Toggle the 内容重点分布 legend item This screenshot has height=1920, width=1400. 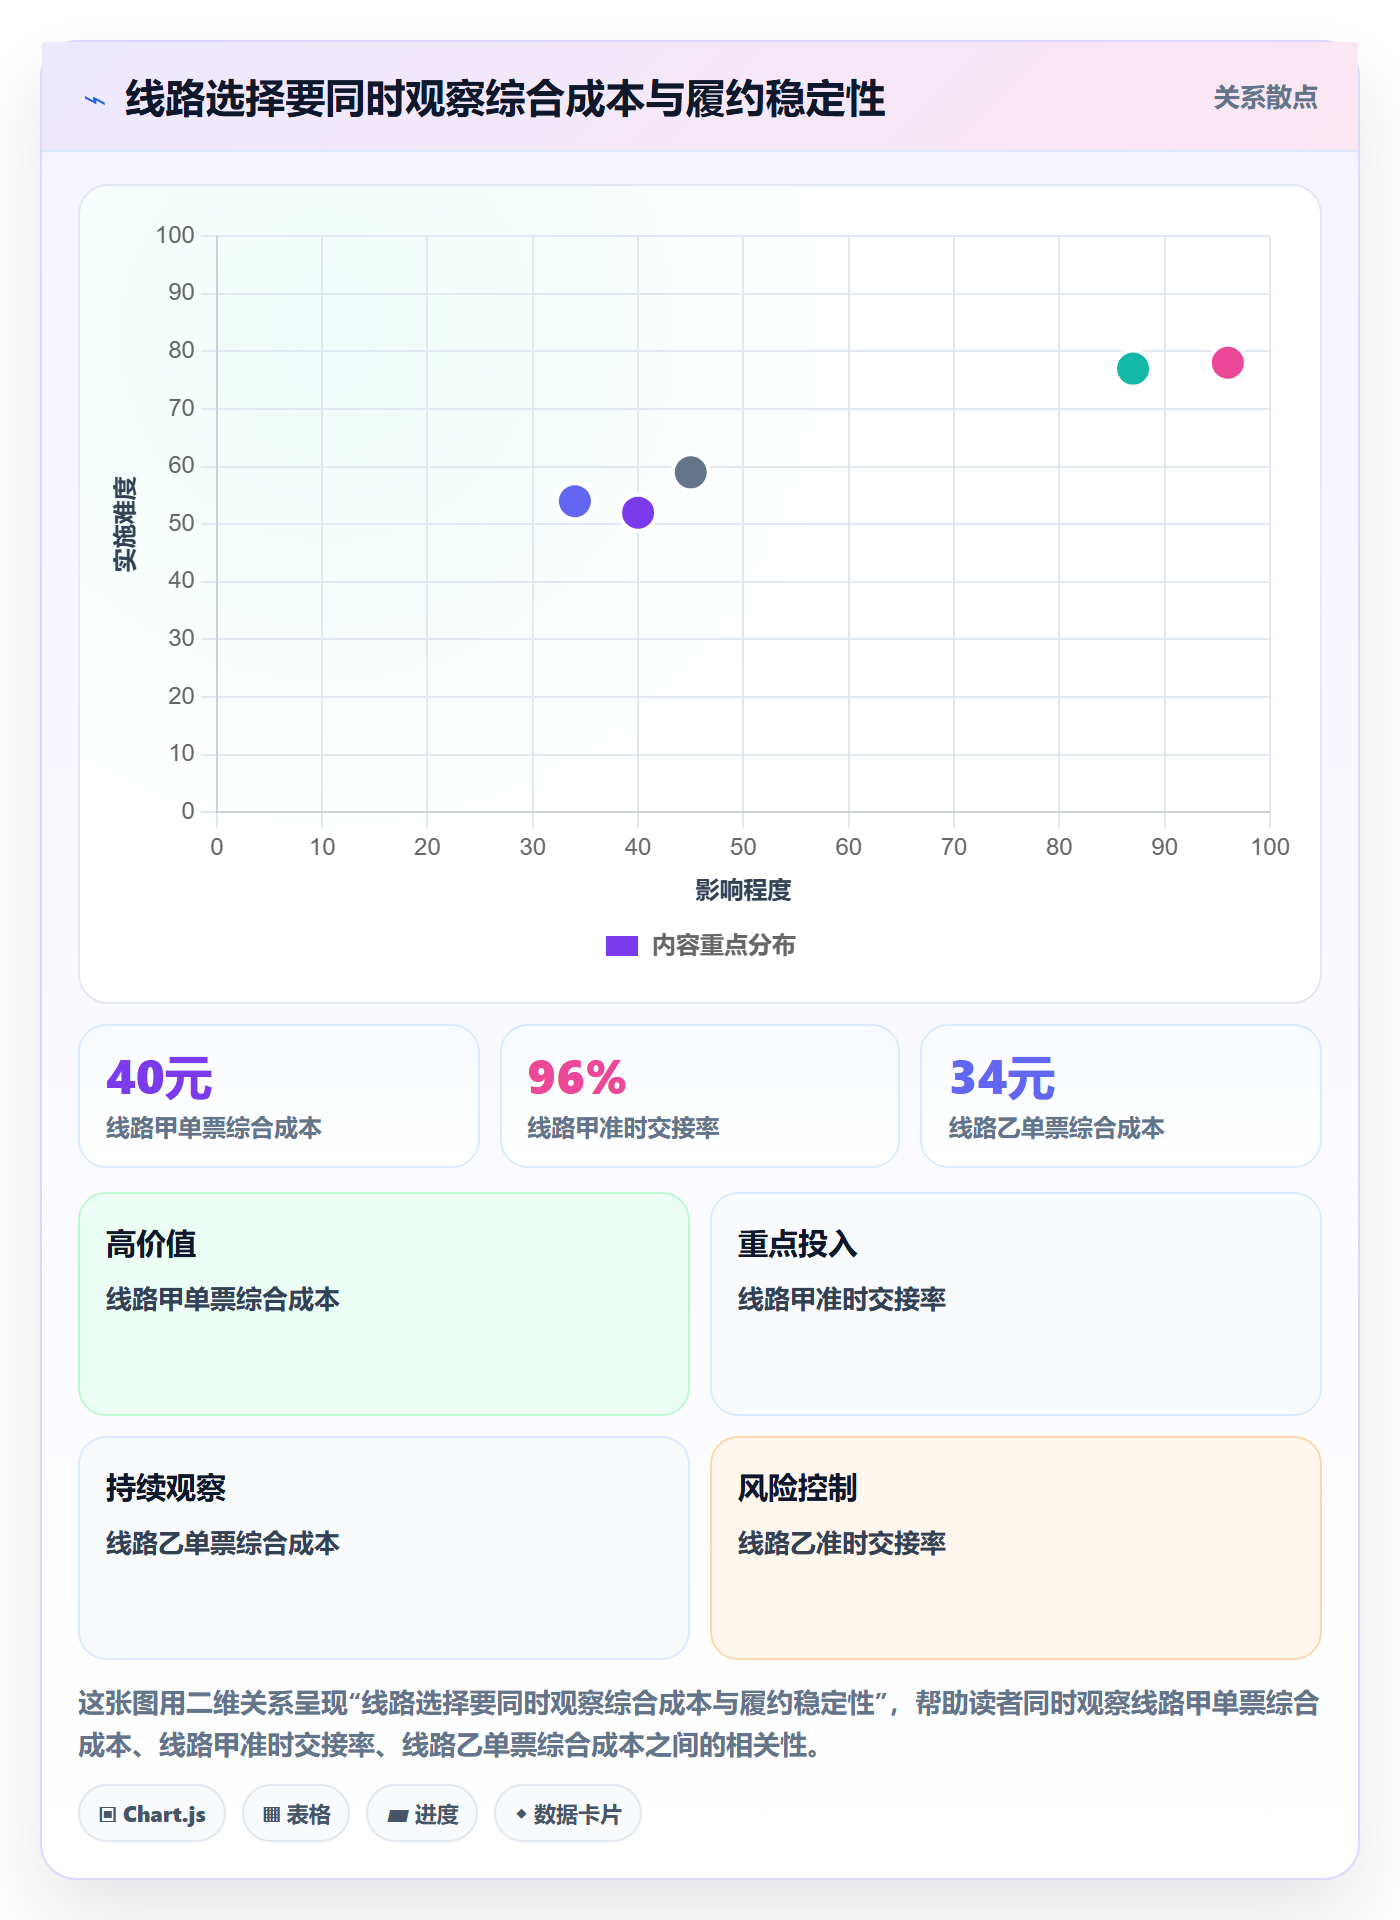[700, 946]
